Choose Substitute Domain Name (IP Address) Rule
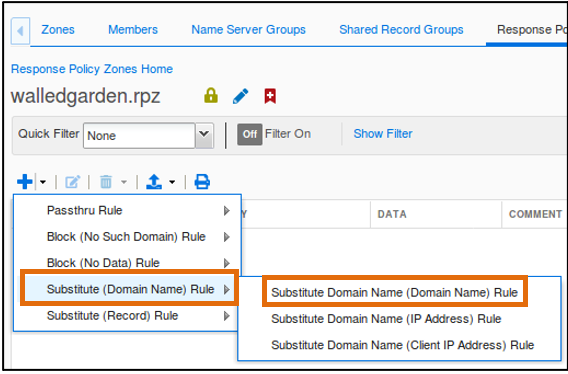The width and height of the screenshot is (568, 374). (x=386, y=319)
